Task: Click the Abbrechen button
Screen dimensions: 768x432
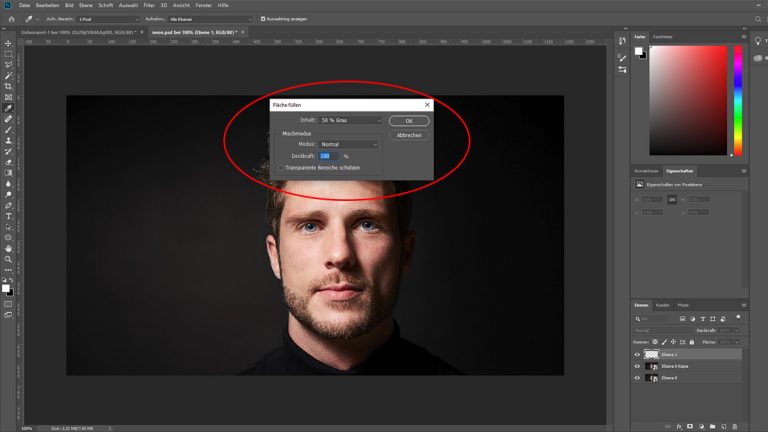Action: click(x=409, y=134)
